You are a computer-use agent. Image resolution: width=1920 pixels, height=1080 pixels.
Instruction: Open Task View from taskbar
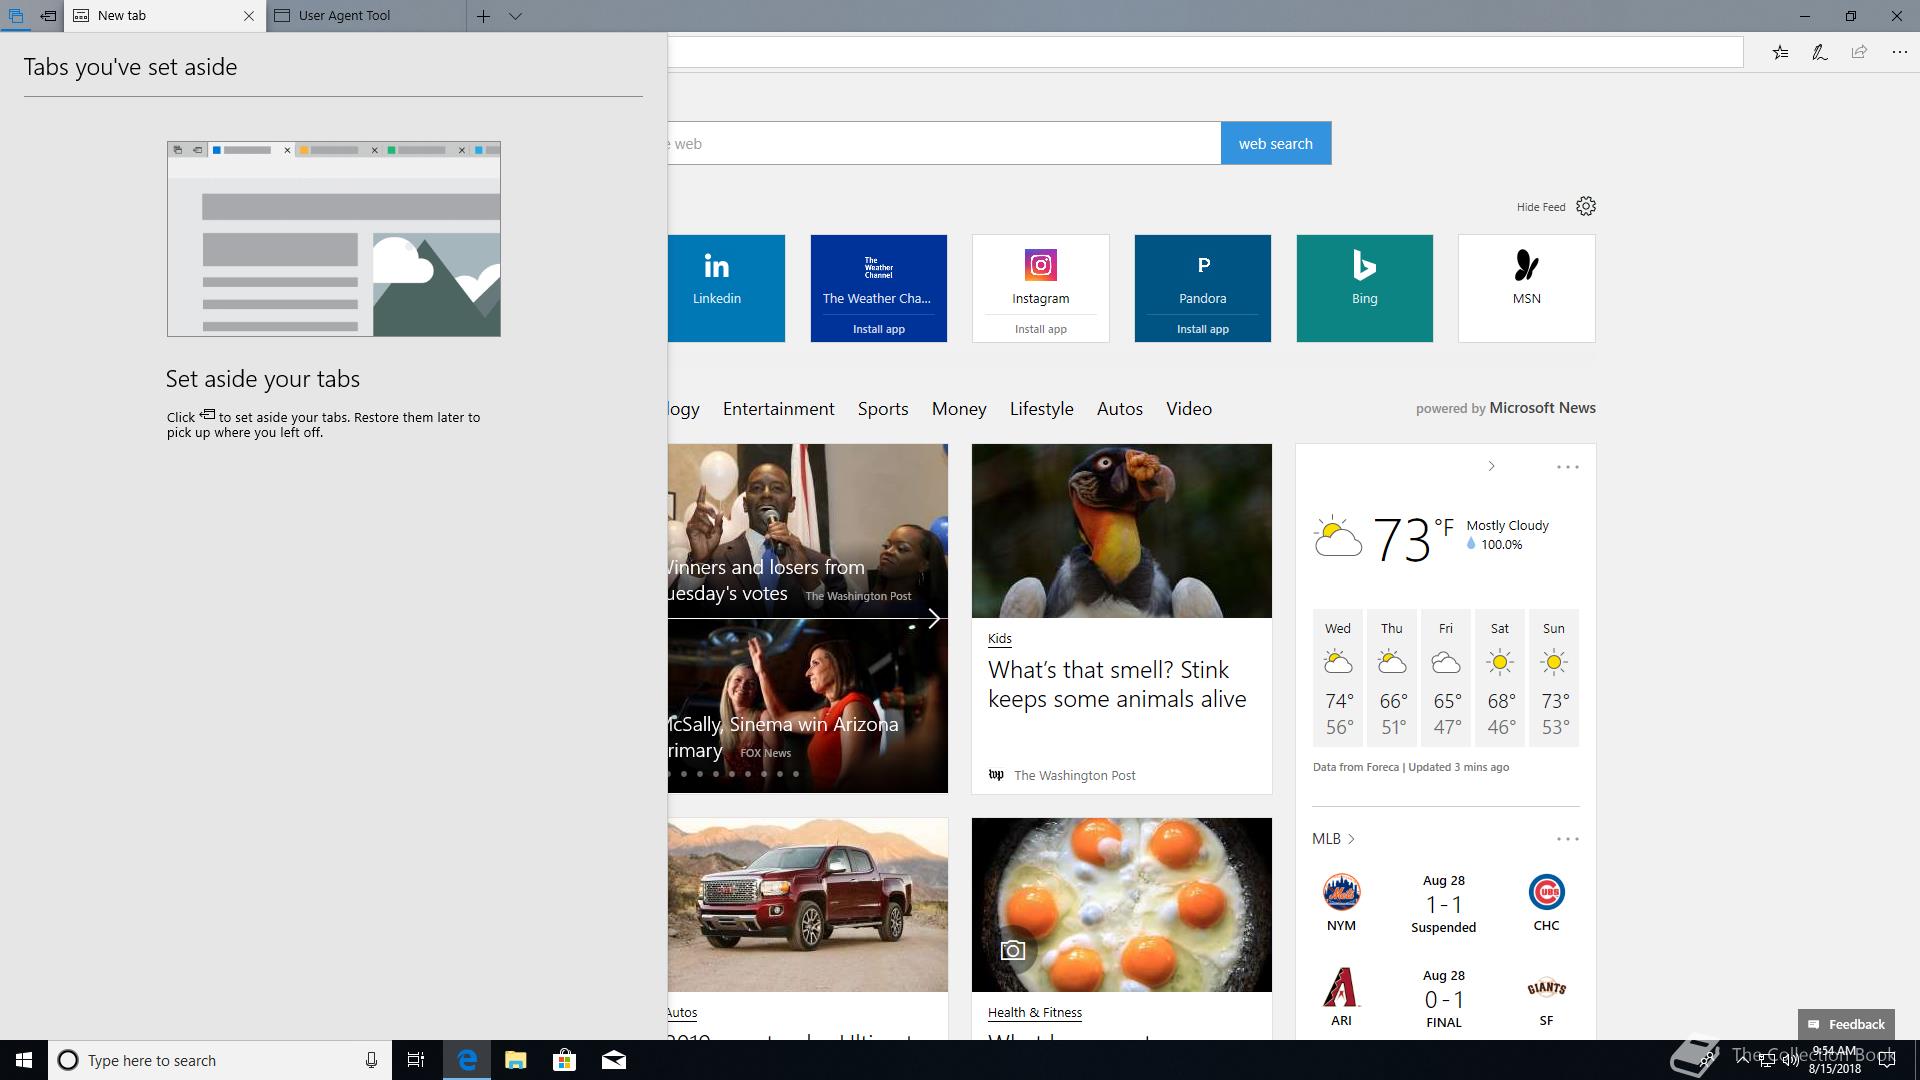pos(416,1060)
